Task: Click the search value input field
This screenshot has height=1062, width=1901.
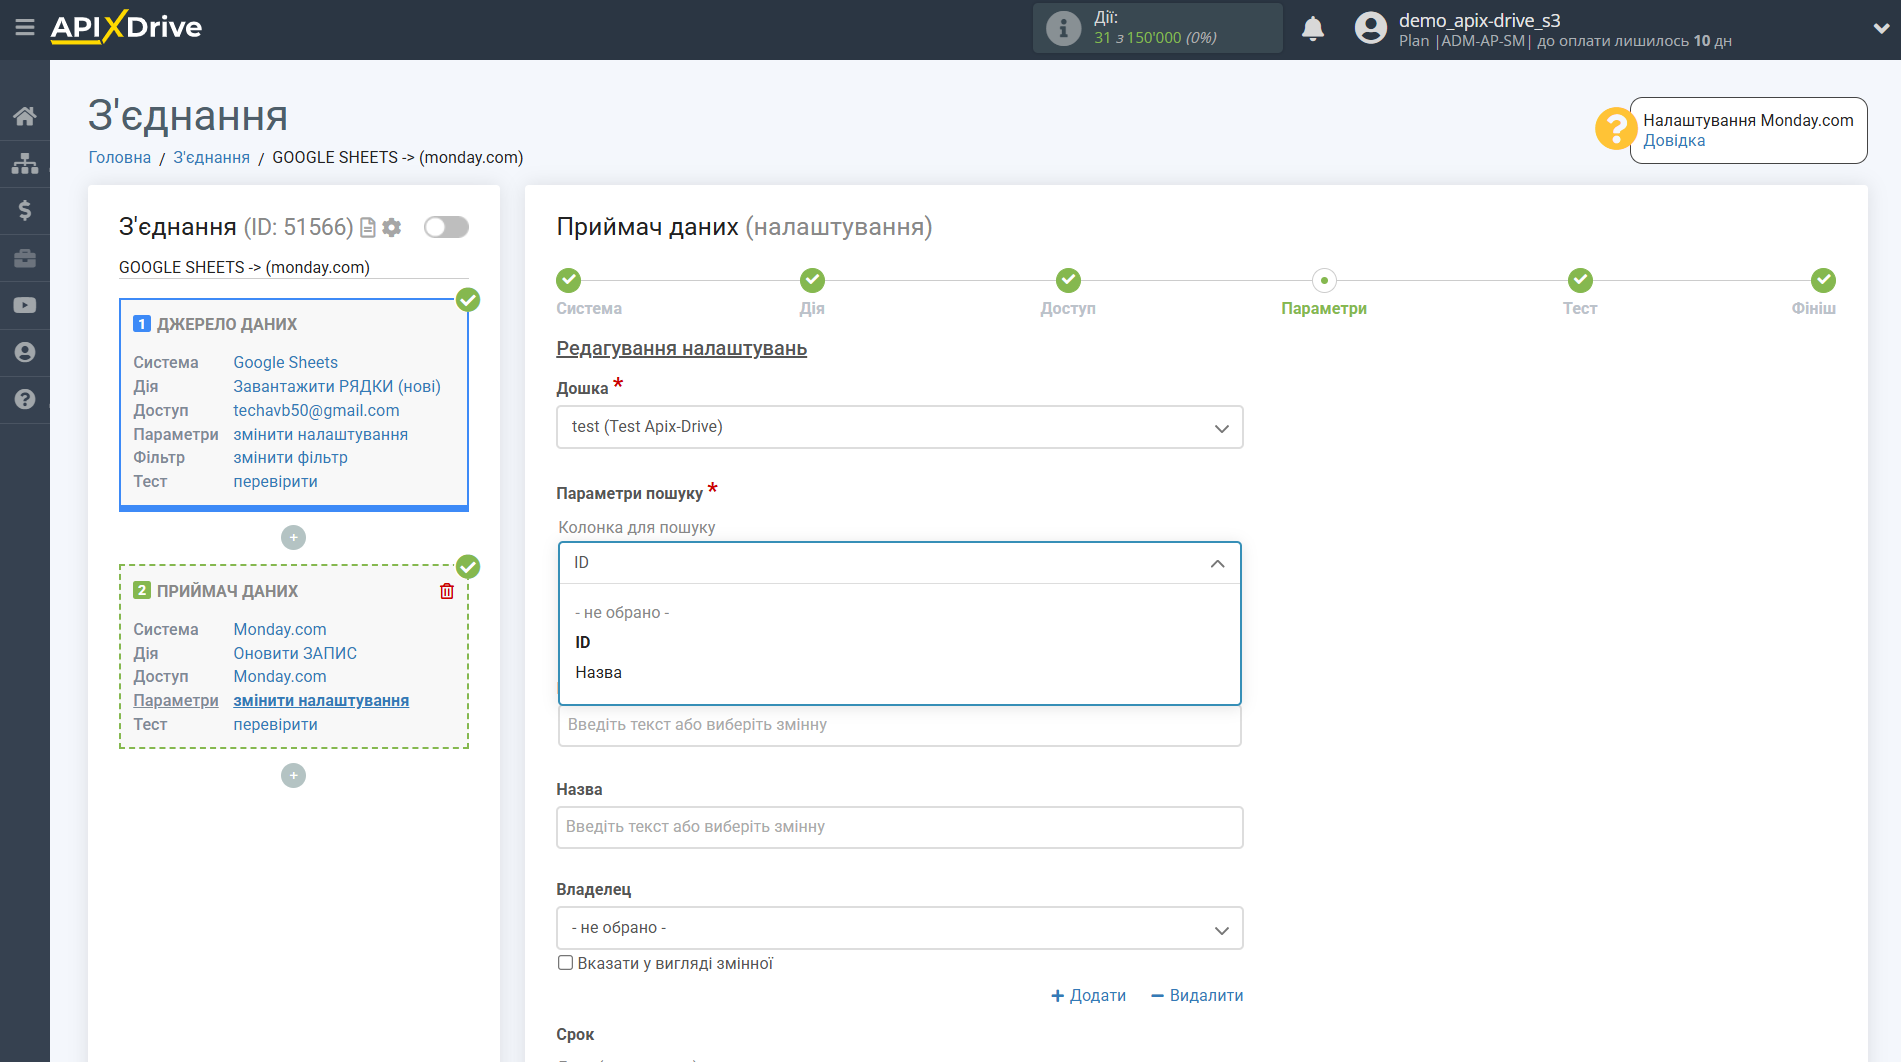Action: point(899,725)
